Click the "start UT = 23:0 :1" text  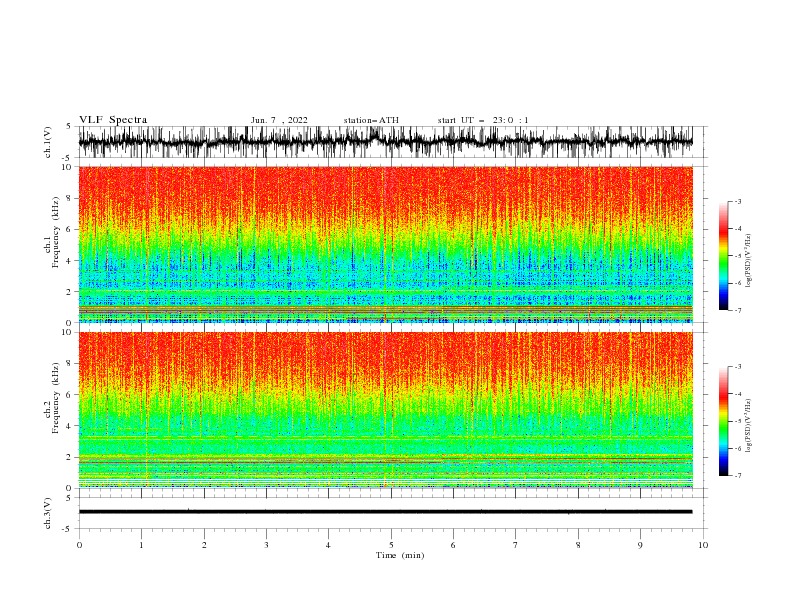483,120
